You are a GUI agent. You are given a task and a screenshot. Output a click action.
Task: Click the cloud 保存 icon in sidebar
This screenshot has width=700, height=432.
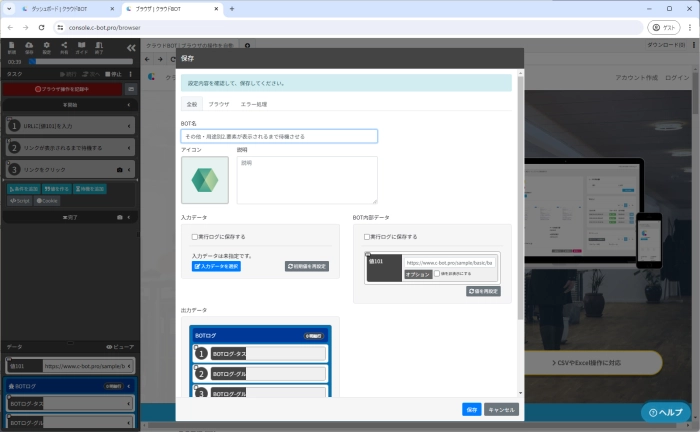[x=30, y=49]
